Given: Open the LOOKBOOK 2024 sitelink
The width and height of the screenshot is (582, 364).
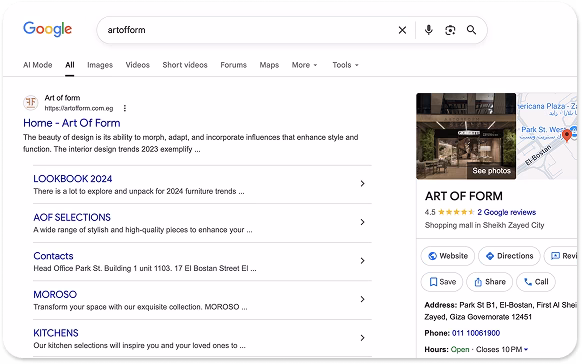Looking at the screenshot, I should (x=73, y=179).
